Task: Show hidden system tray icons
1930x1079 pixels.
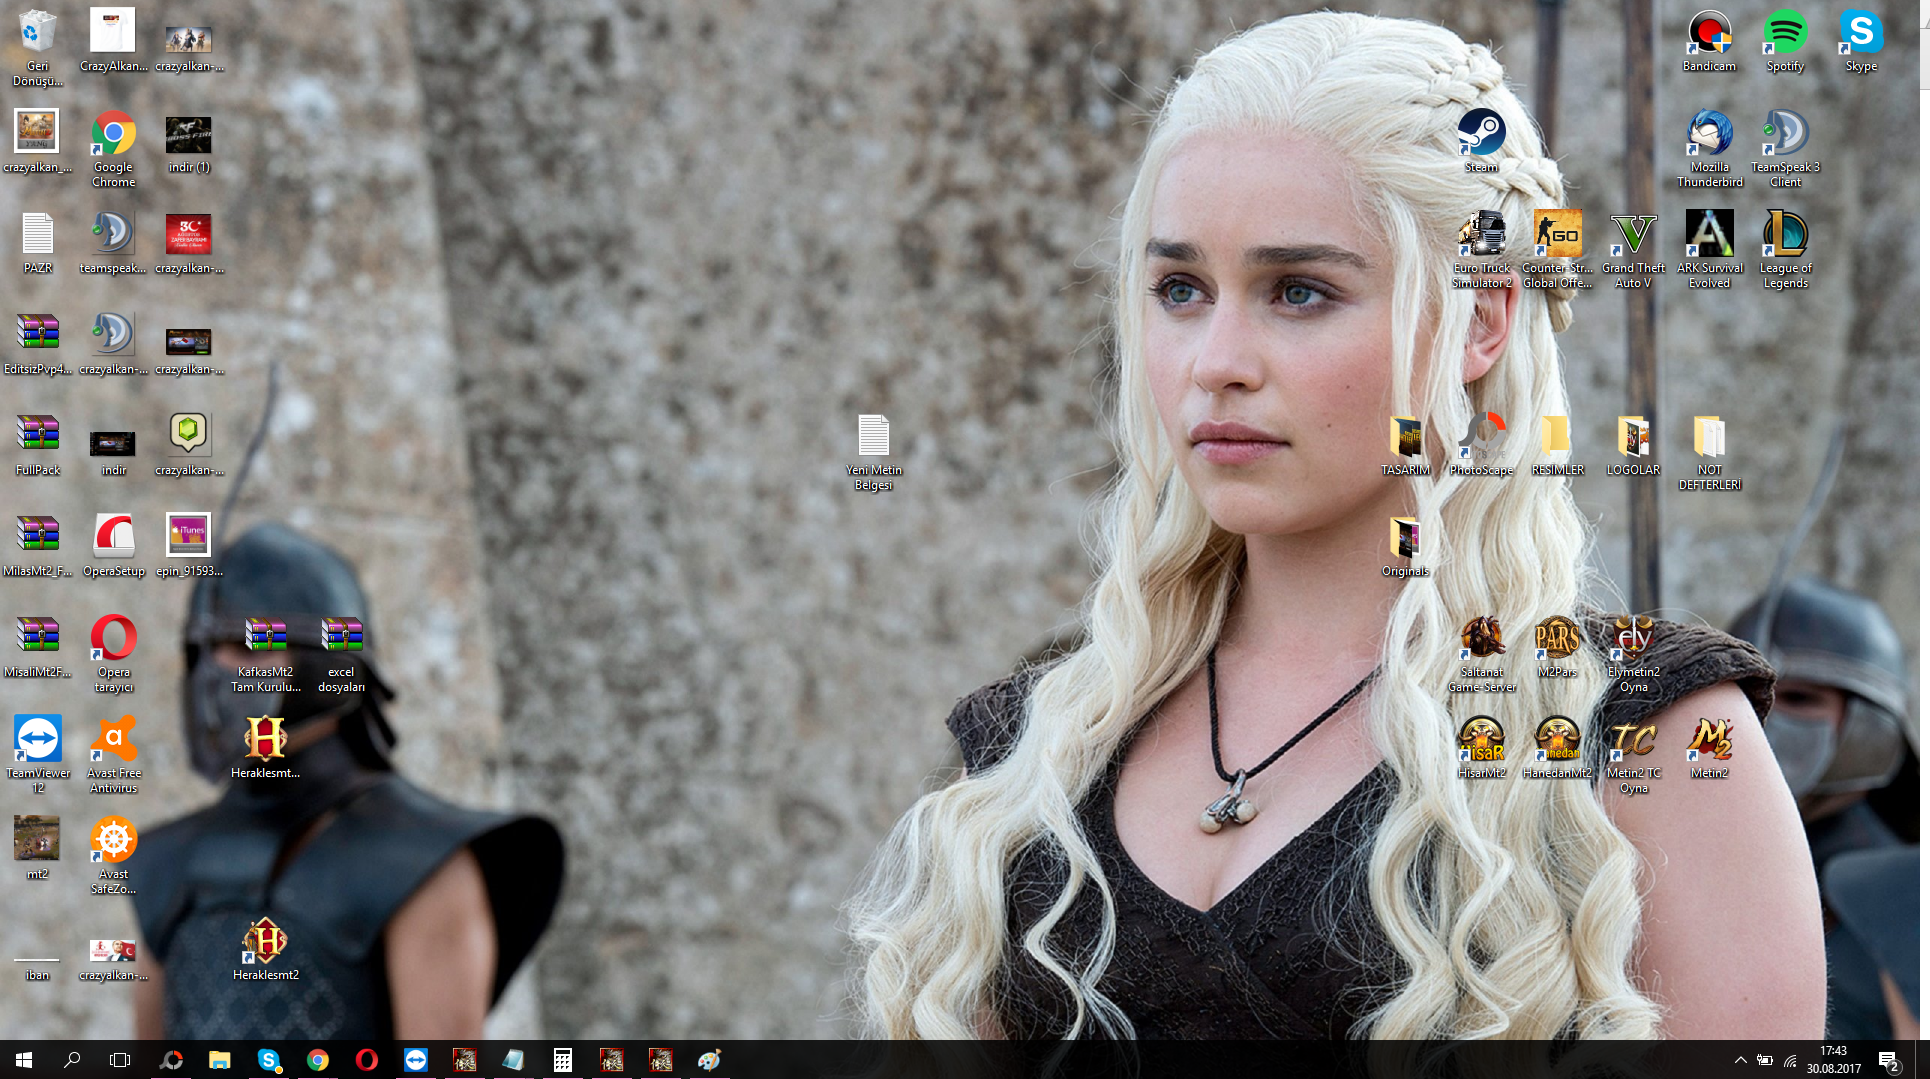Action: [x=1740, y=1060]
